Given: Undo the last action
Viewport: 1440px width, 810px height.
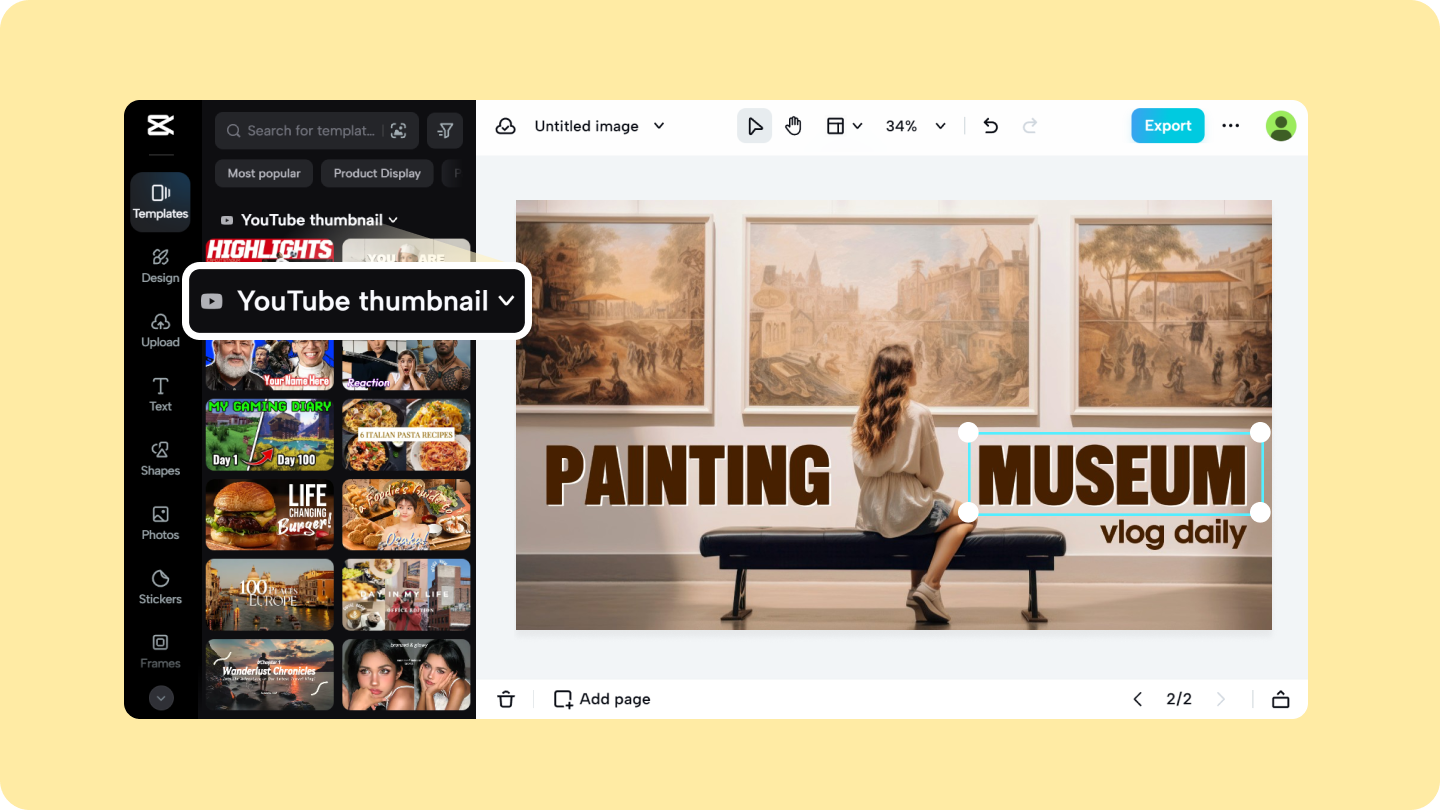Looking at the screenshot, I should pyautogui.click(x=990, y=125).
